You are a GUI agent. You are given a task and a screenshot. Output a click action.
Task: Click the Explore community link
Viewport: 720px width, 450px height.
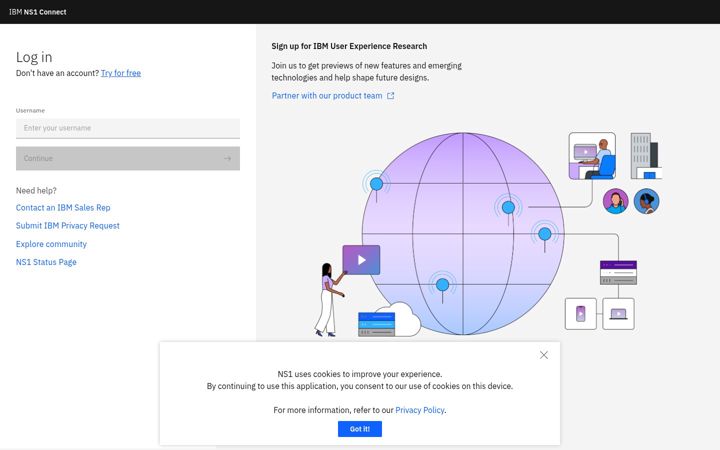click(x=51, y=244)
